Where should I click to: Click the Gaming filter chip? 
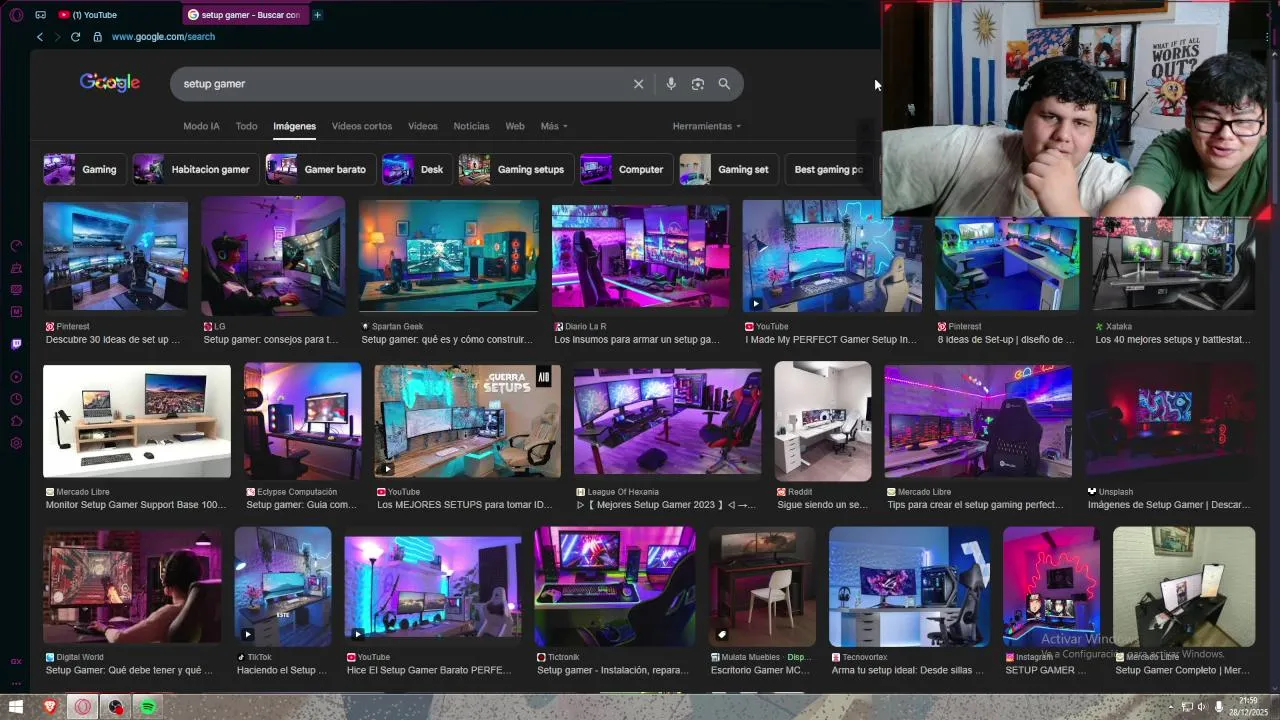point(85,169)
